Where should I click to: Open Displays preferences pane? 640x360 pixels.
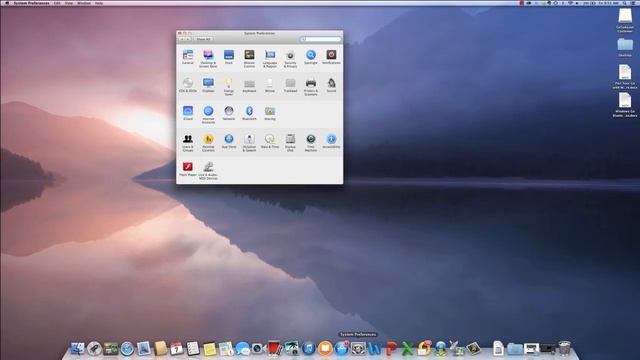208,85
